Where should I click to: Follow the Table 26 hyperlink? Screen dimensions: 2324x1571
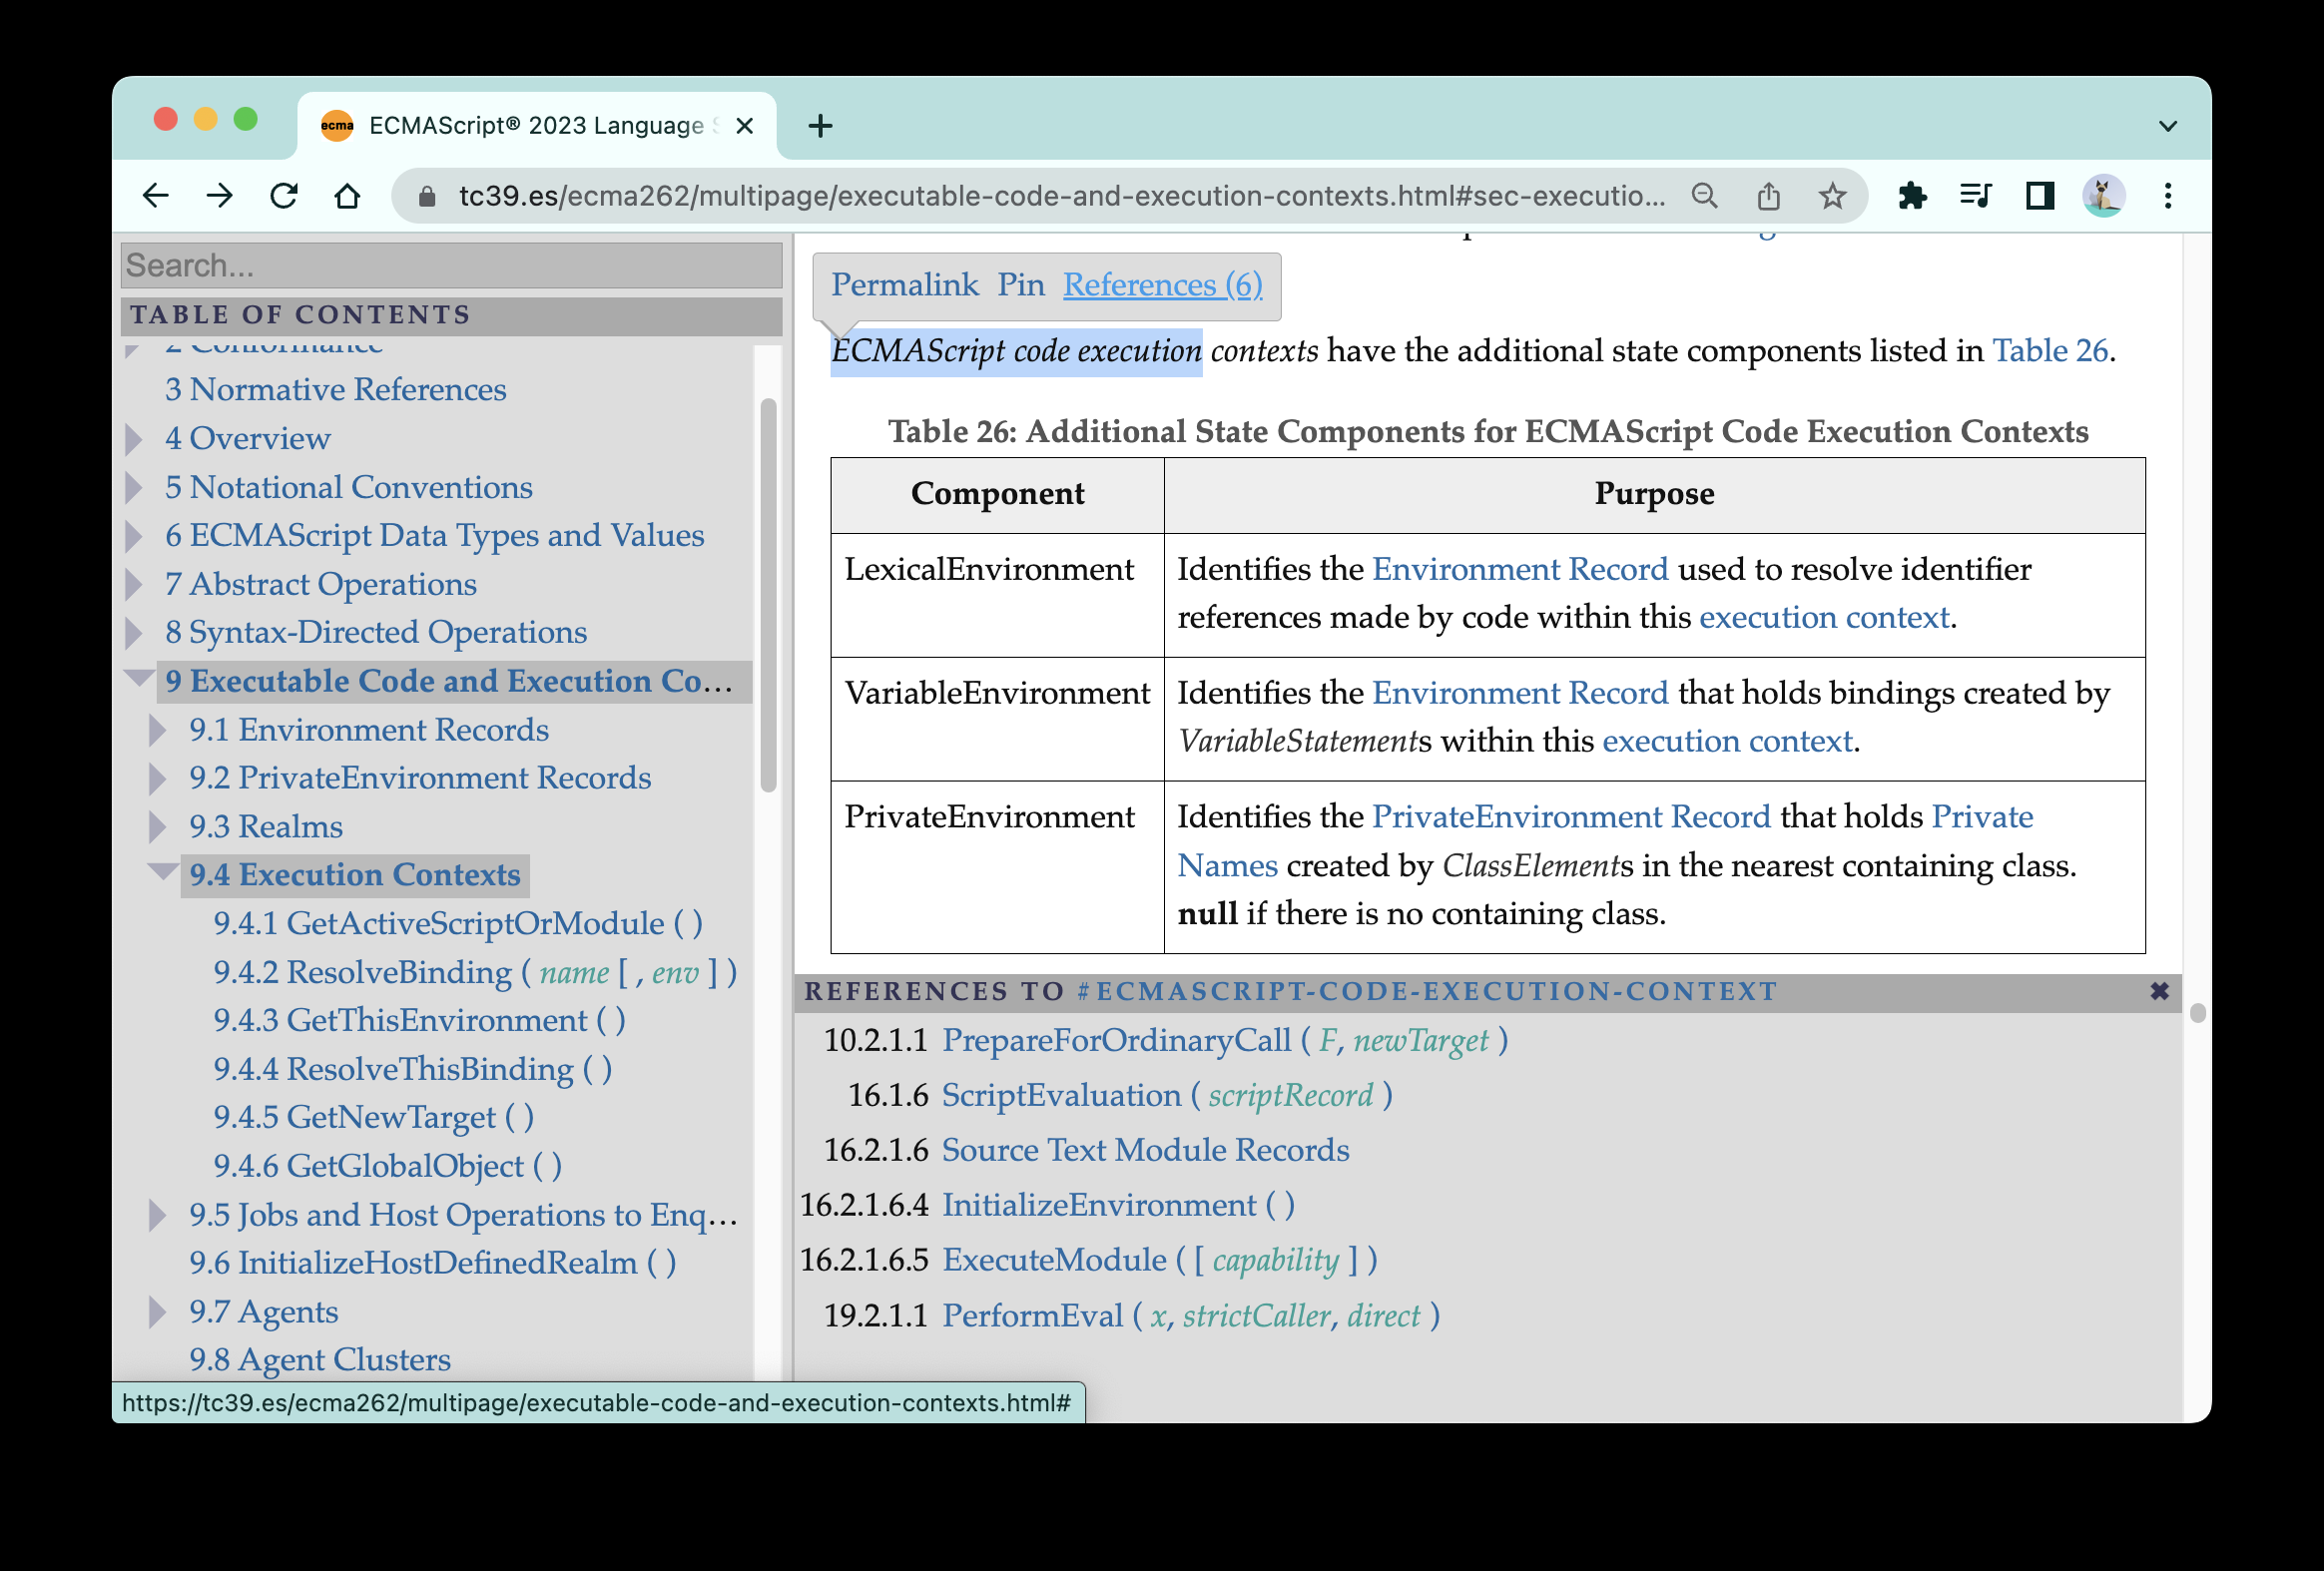point(2049,350)
